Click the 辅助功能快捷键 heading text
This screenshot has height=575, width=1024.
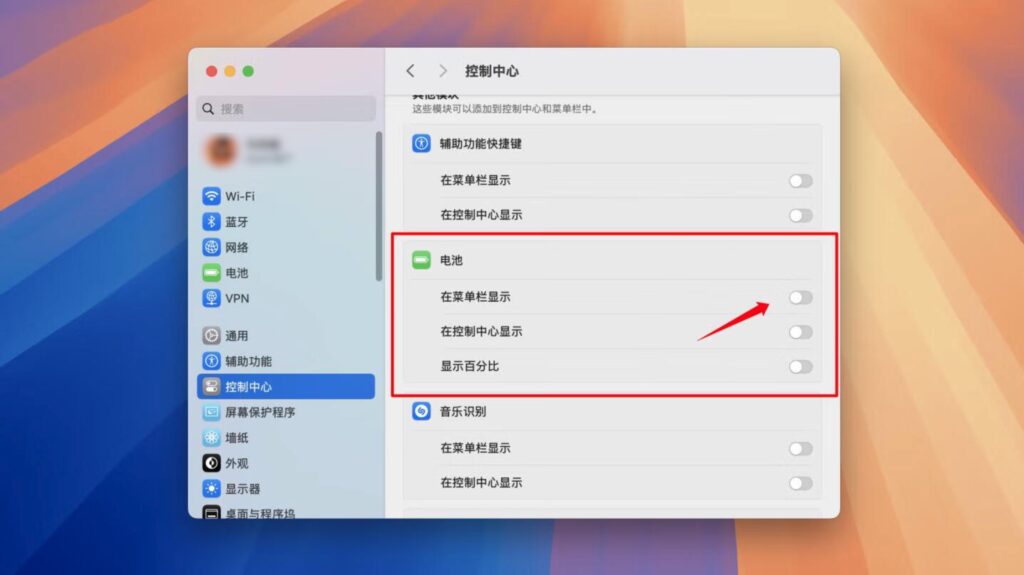pos(481,143)
